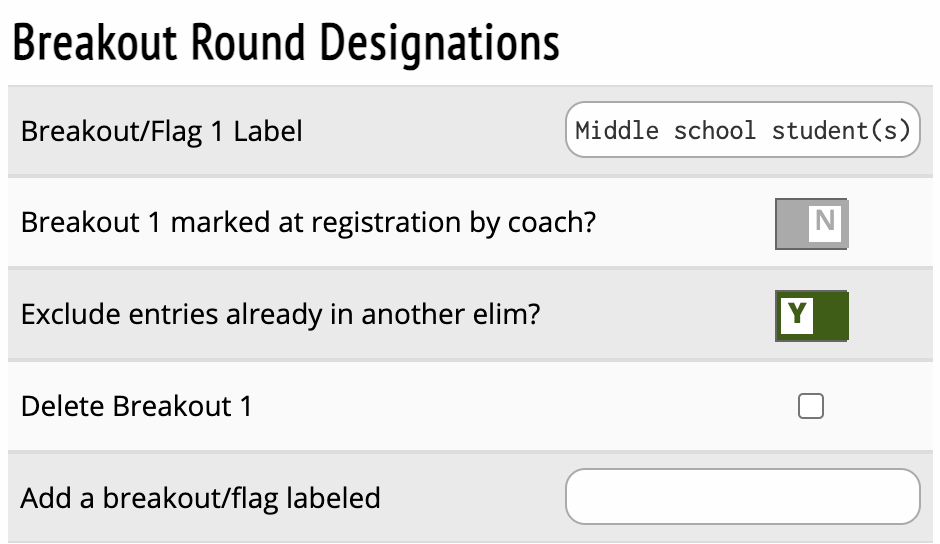Image resolution: width=940 pixels, height=544 pixels.
Task: Click the white Y knob on the green toggle
Action: [x=796, y=314]
